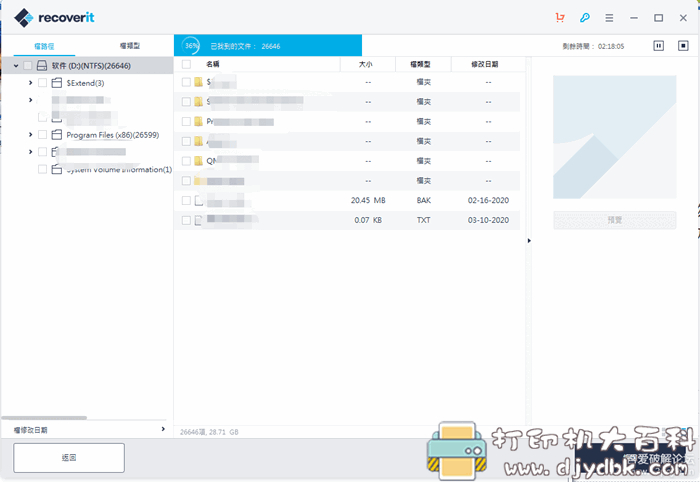Sort by the 修改日期 column header

pyautogui.click(x=485, y=64)
